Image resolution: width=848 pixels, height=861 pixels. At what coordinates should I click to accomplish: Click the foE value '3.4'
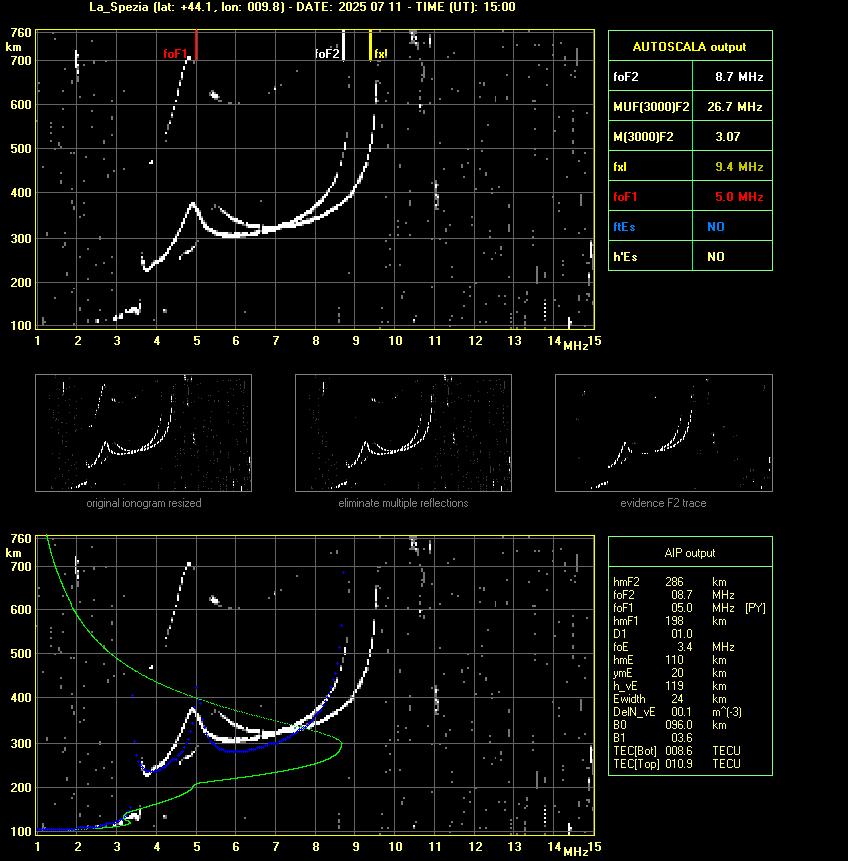click(684, 647)
